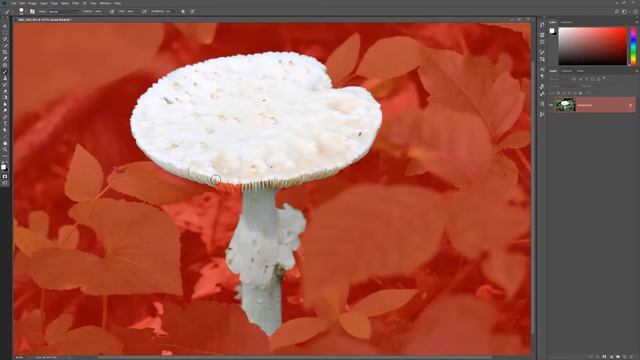Switch to the Swatches tab
Image resolution: width=640 pixels, height=360 pixels.
[x=567, y=22]
